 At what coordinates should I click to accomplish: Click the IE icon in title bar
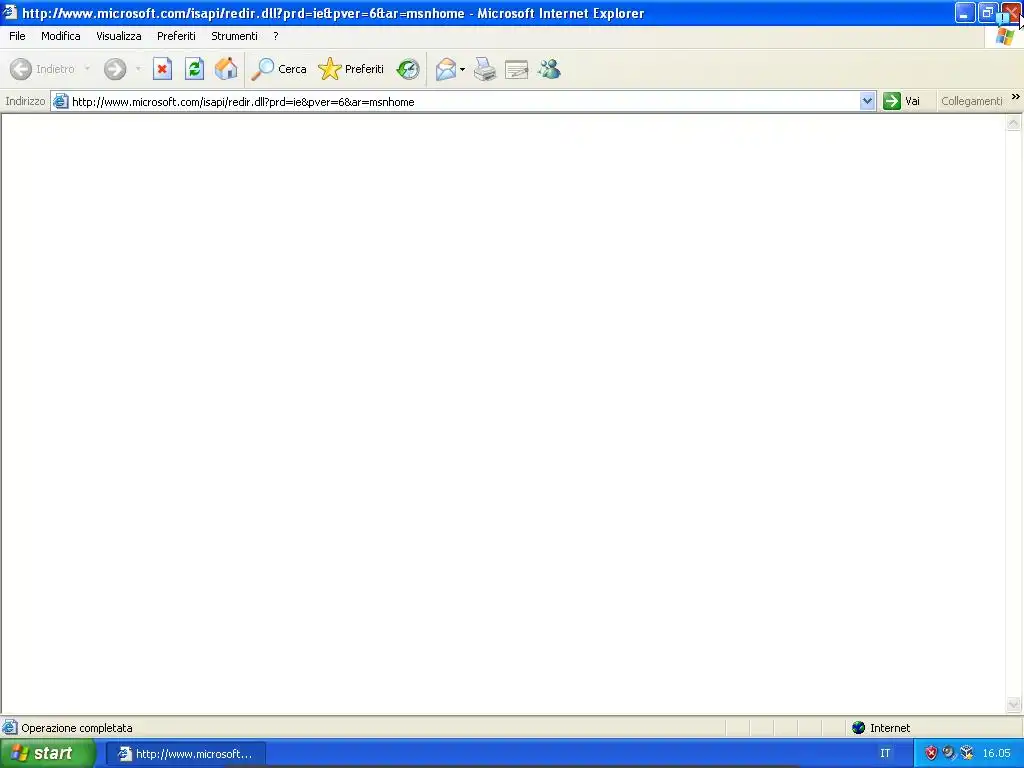(10, 12)
